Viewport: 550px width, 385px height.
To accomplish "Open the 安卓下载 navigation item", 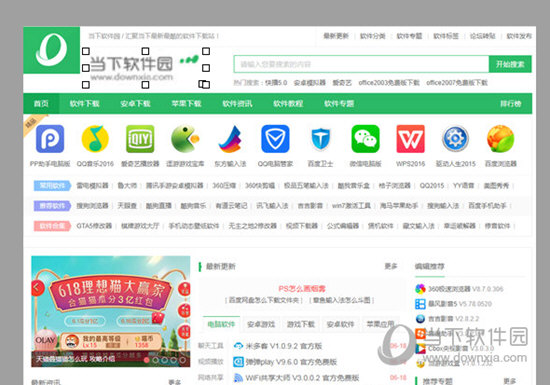I will (x=135, y=103).
